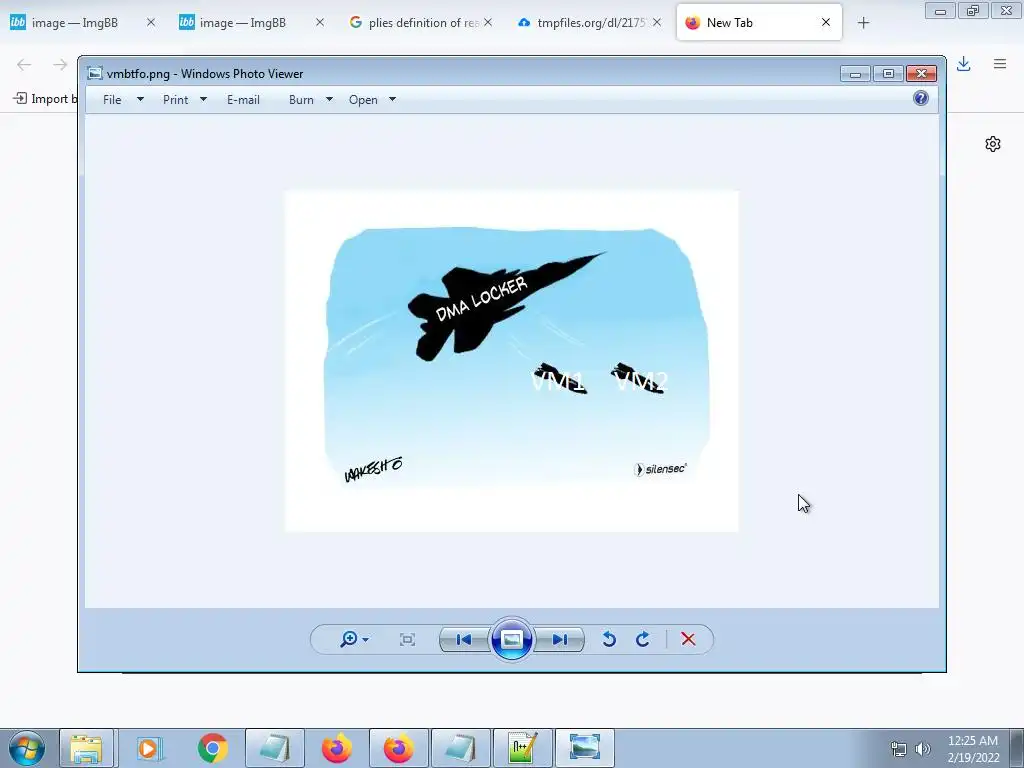Switch to the tmpfiles.org tab
This screenshot has width=1024, height=768.
[584, 23]
